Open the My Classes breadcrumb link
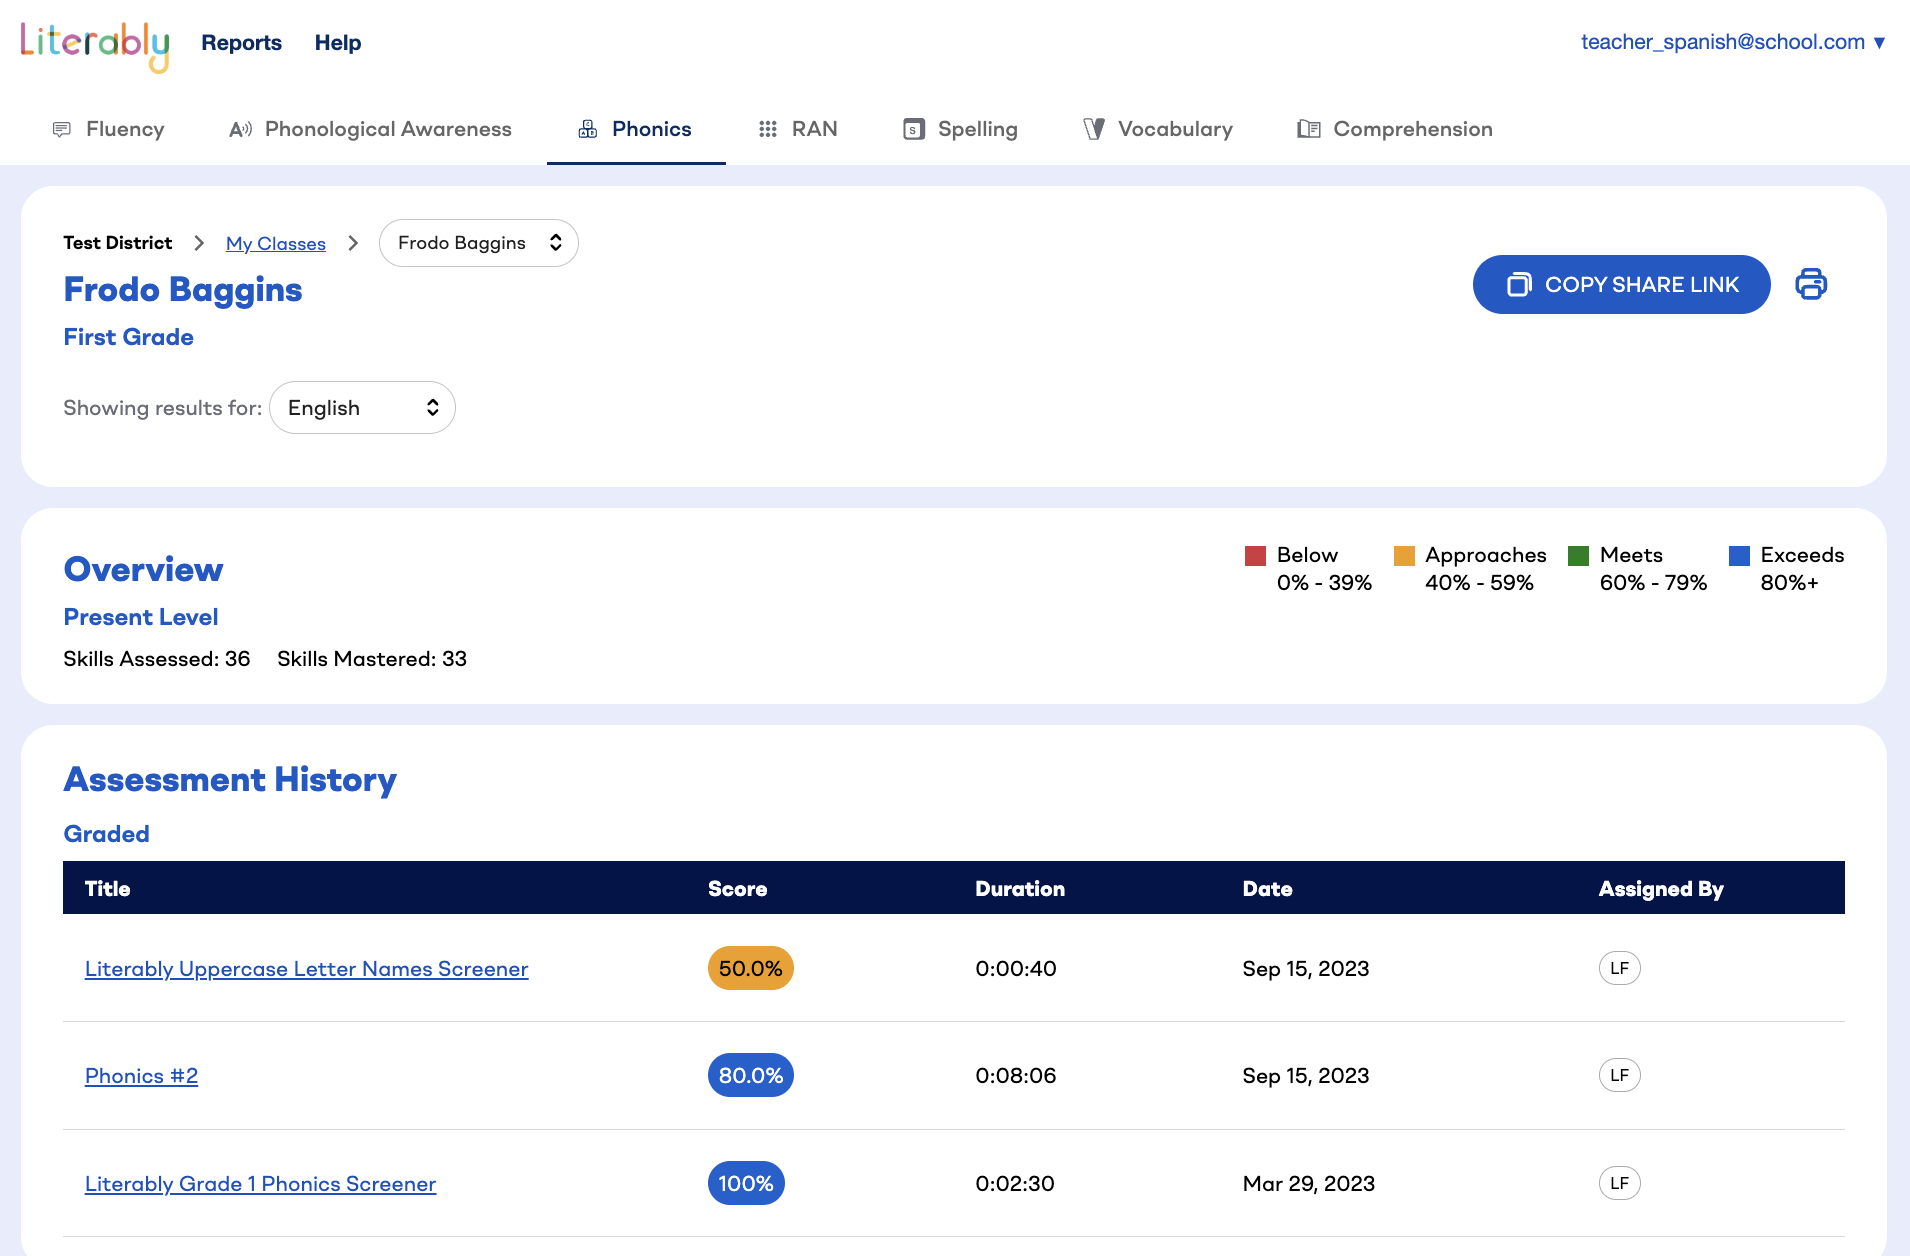Image resolution: width=1910 pixels, height=1256 pixels. point(276,243)
